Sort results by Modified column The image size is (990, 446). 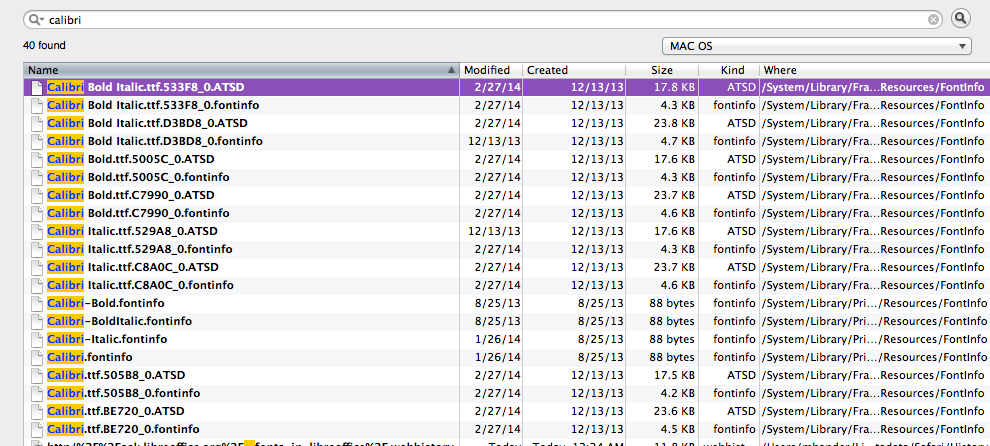492,70
